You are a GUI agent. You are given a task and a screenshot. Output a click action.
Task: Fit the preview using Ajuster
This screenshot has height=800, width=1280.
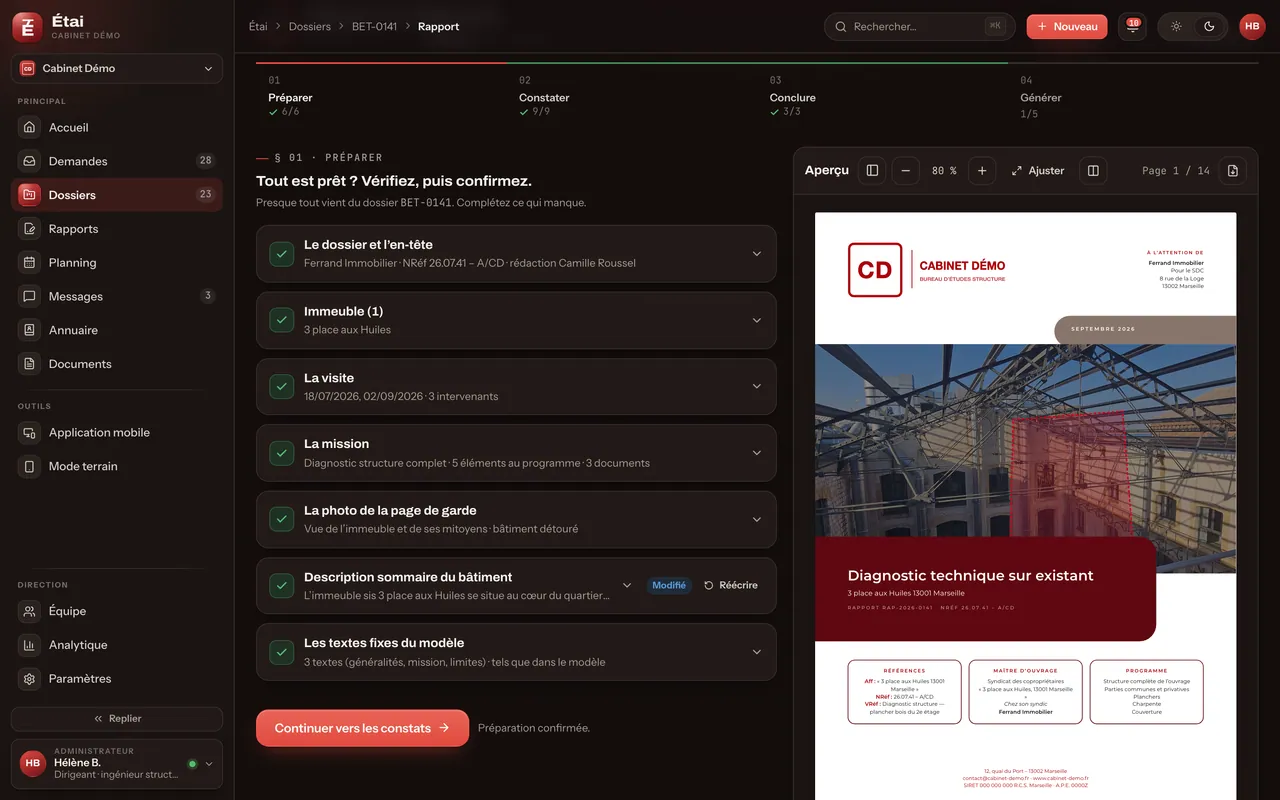(x=1038, y=171)
